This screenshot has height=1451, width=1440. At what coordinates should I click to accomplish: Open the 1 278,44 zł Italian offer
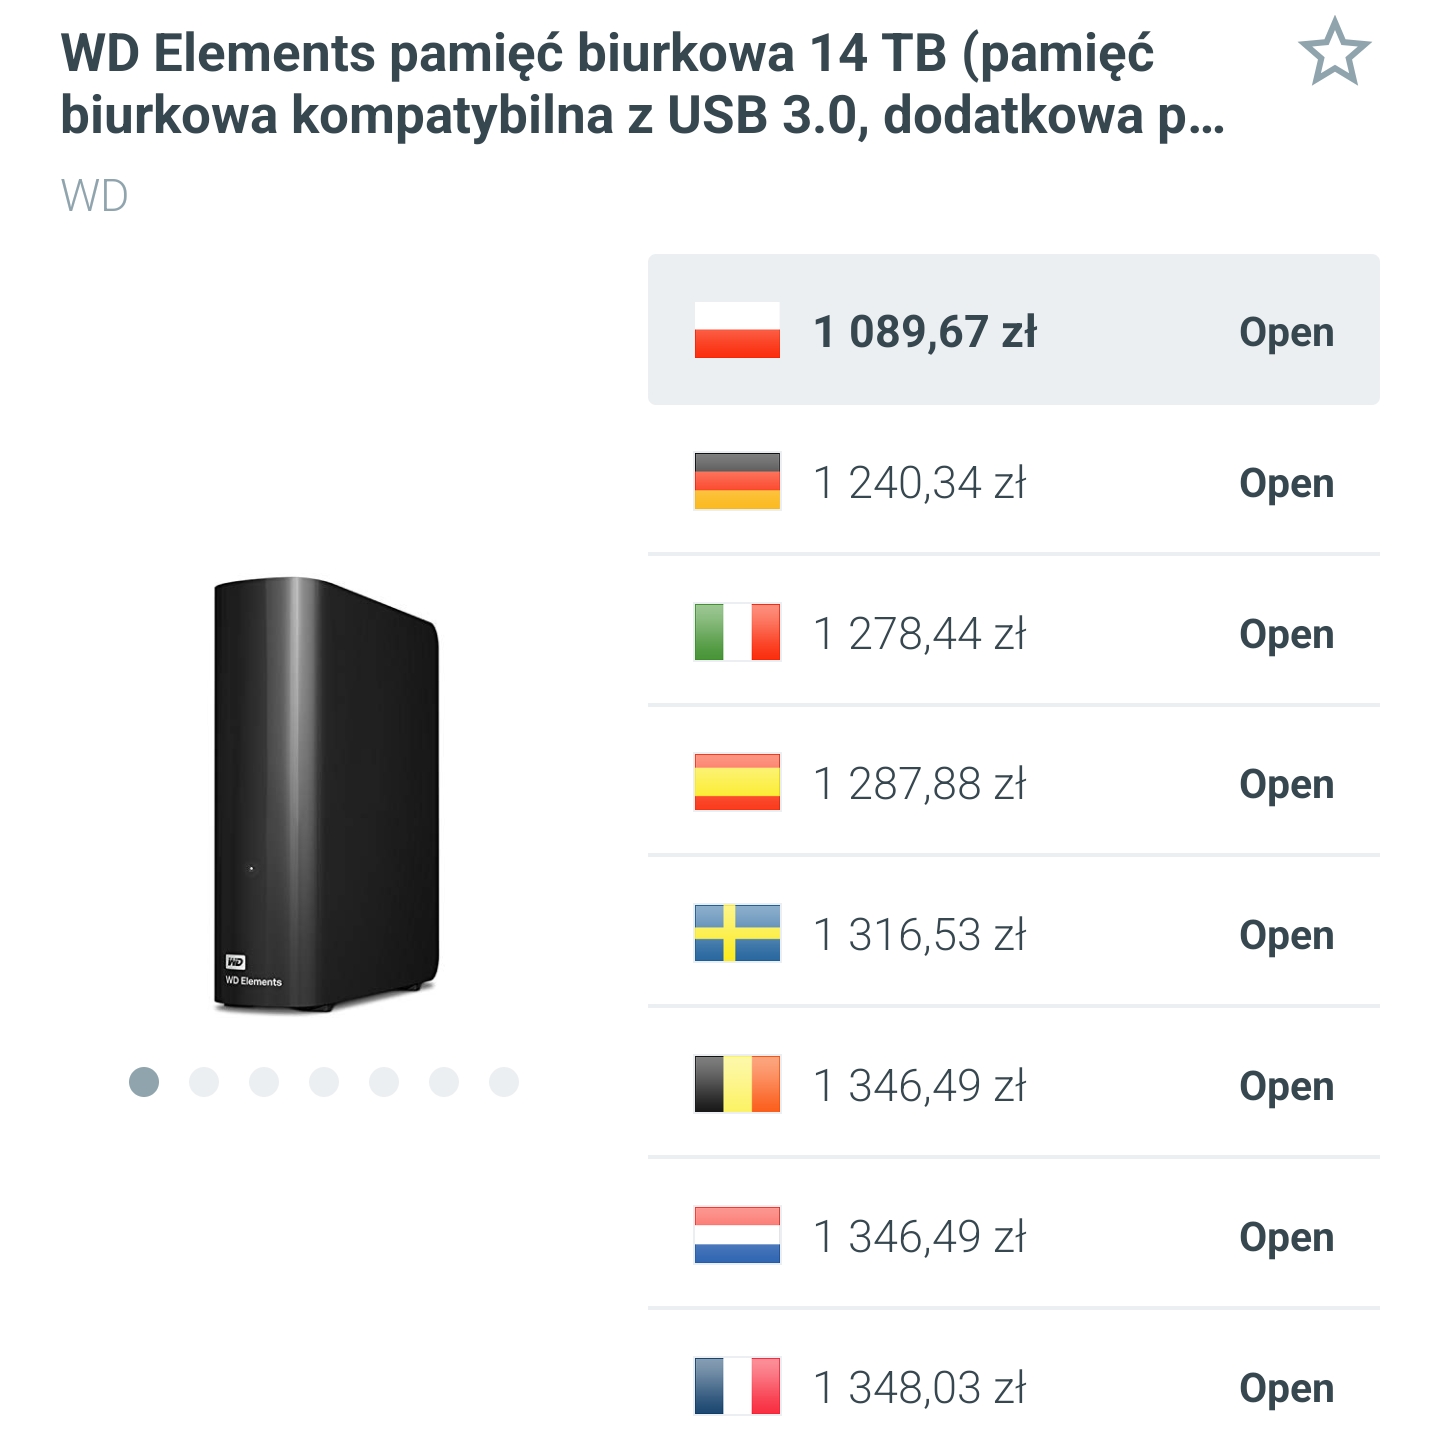[1286, 634]
